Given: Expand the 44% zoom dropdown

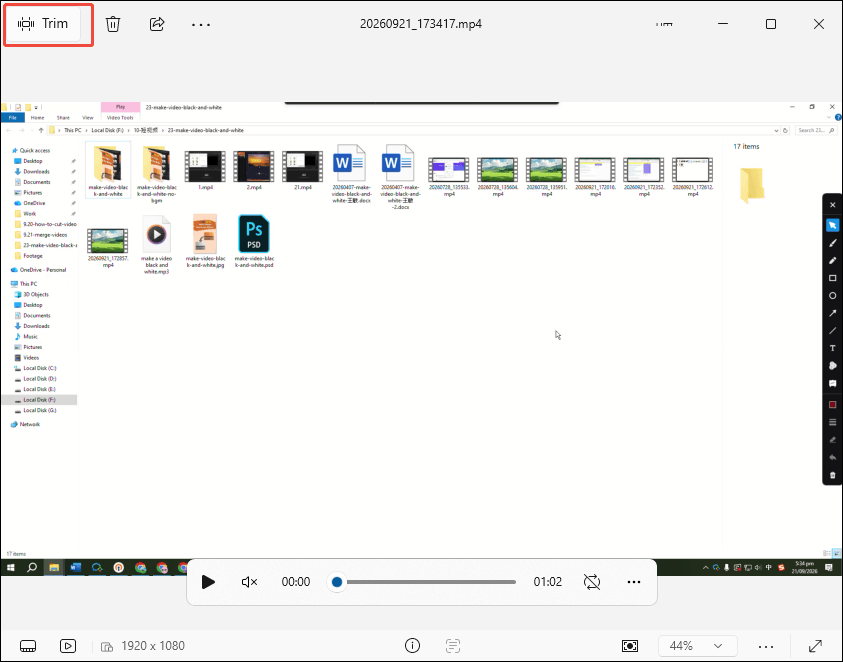Looking at the screenshot, I should 697,646.
